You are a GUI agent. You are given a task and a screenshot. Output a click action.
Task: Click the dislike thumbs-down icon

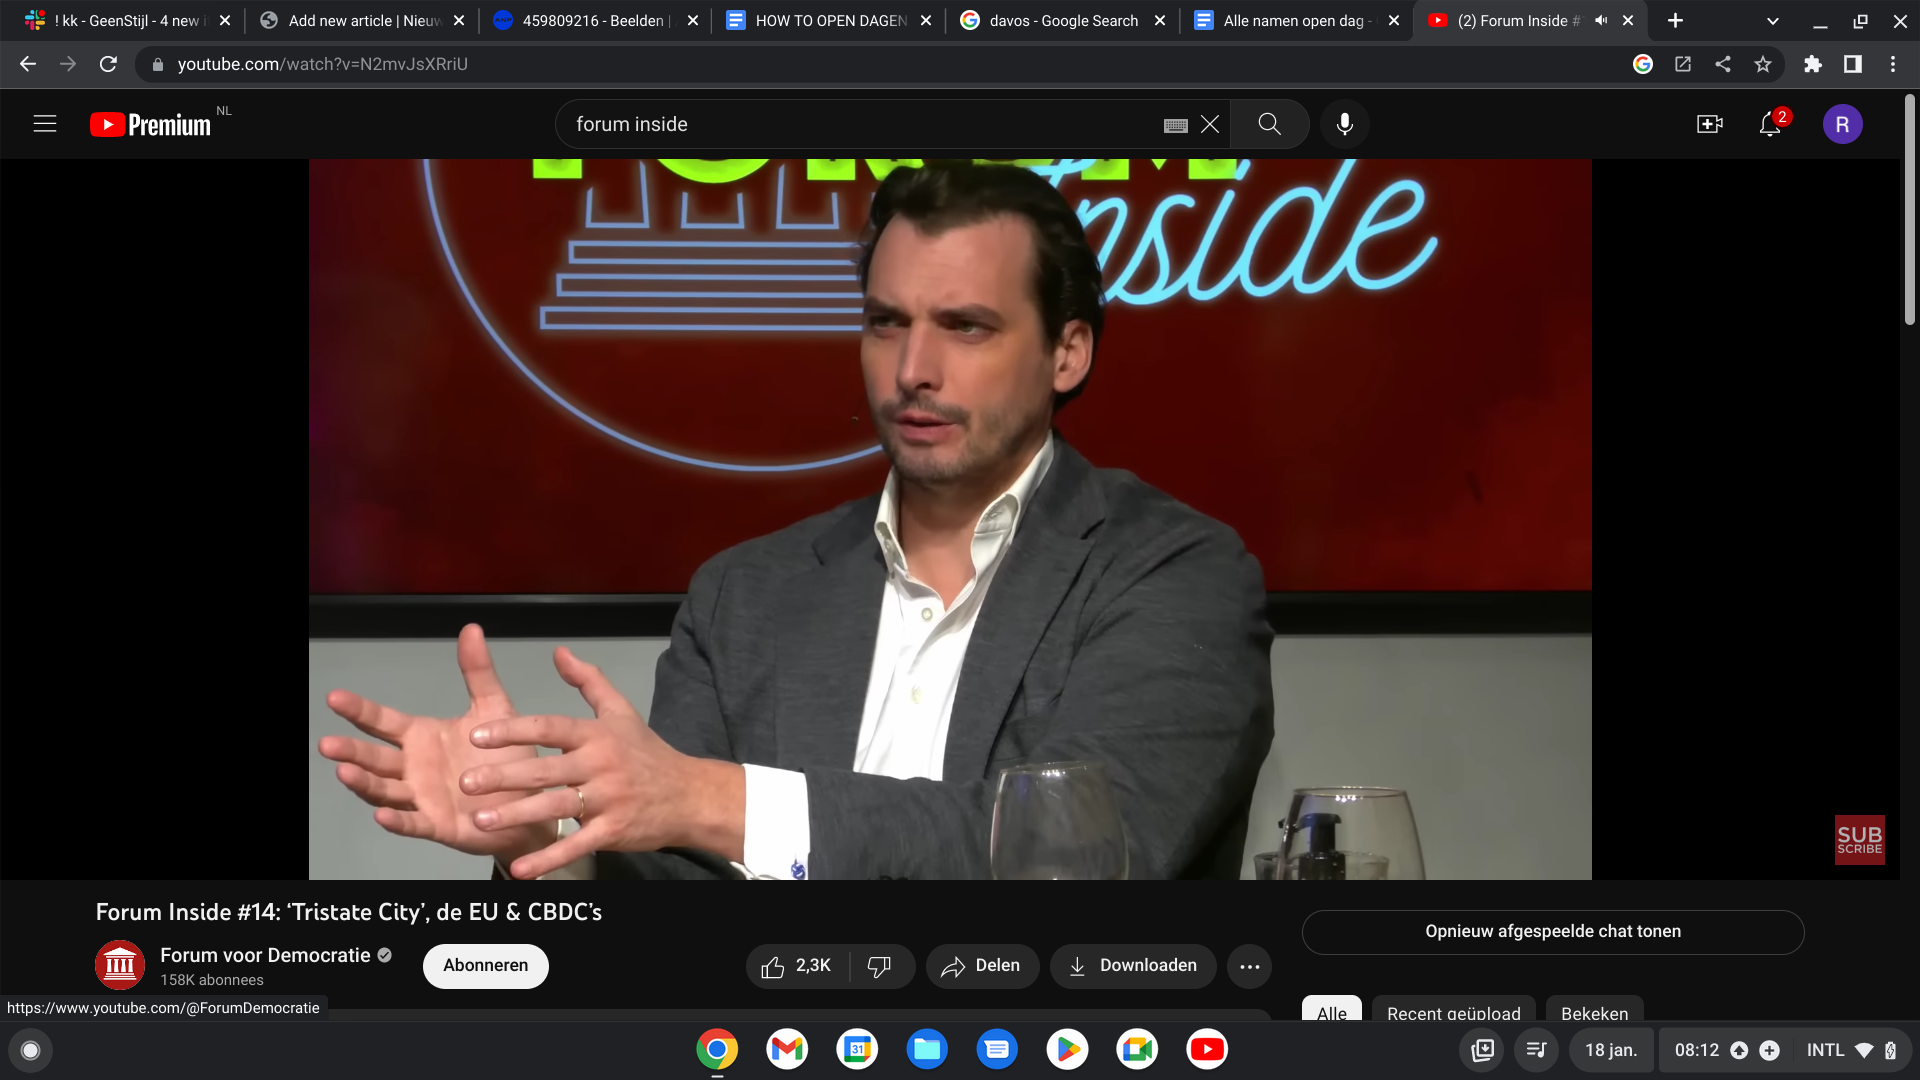click(879, 966)
